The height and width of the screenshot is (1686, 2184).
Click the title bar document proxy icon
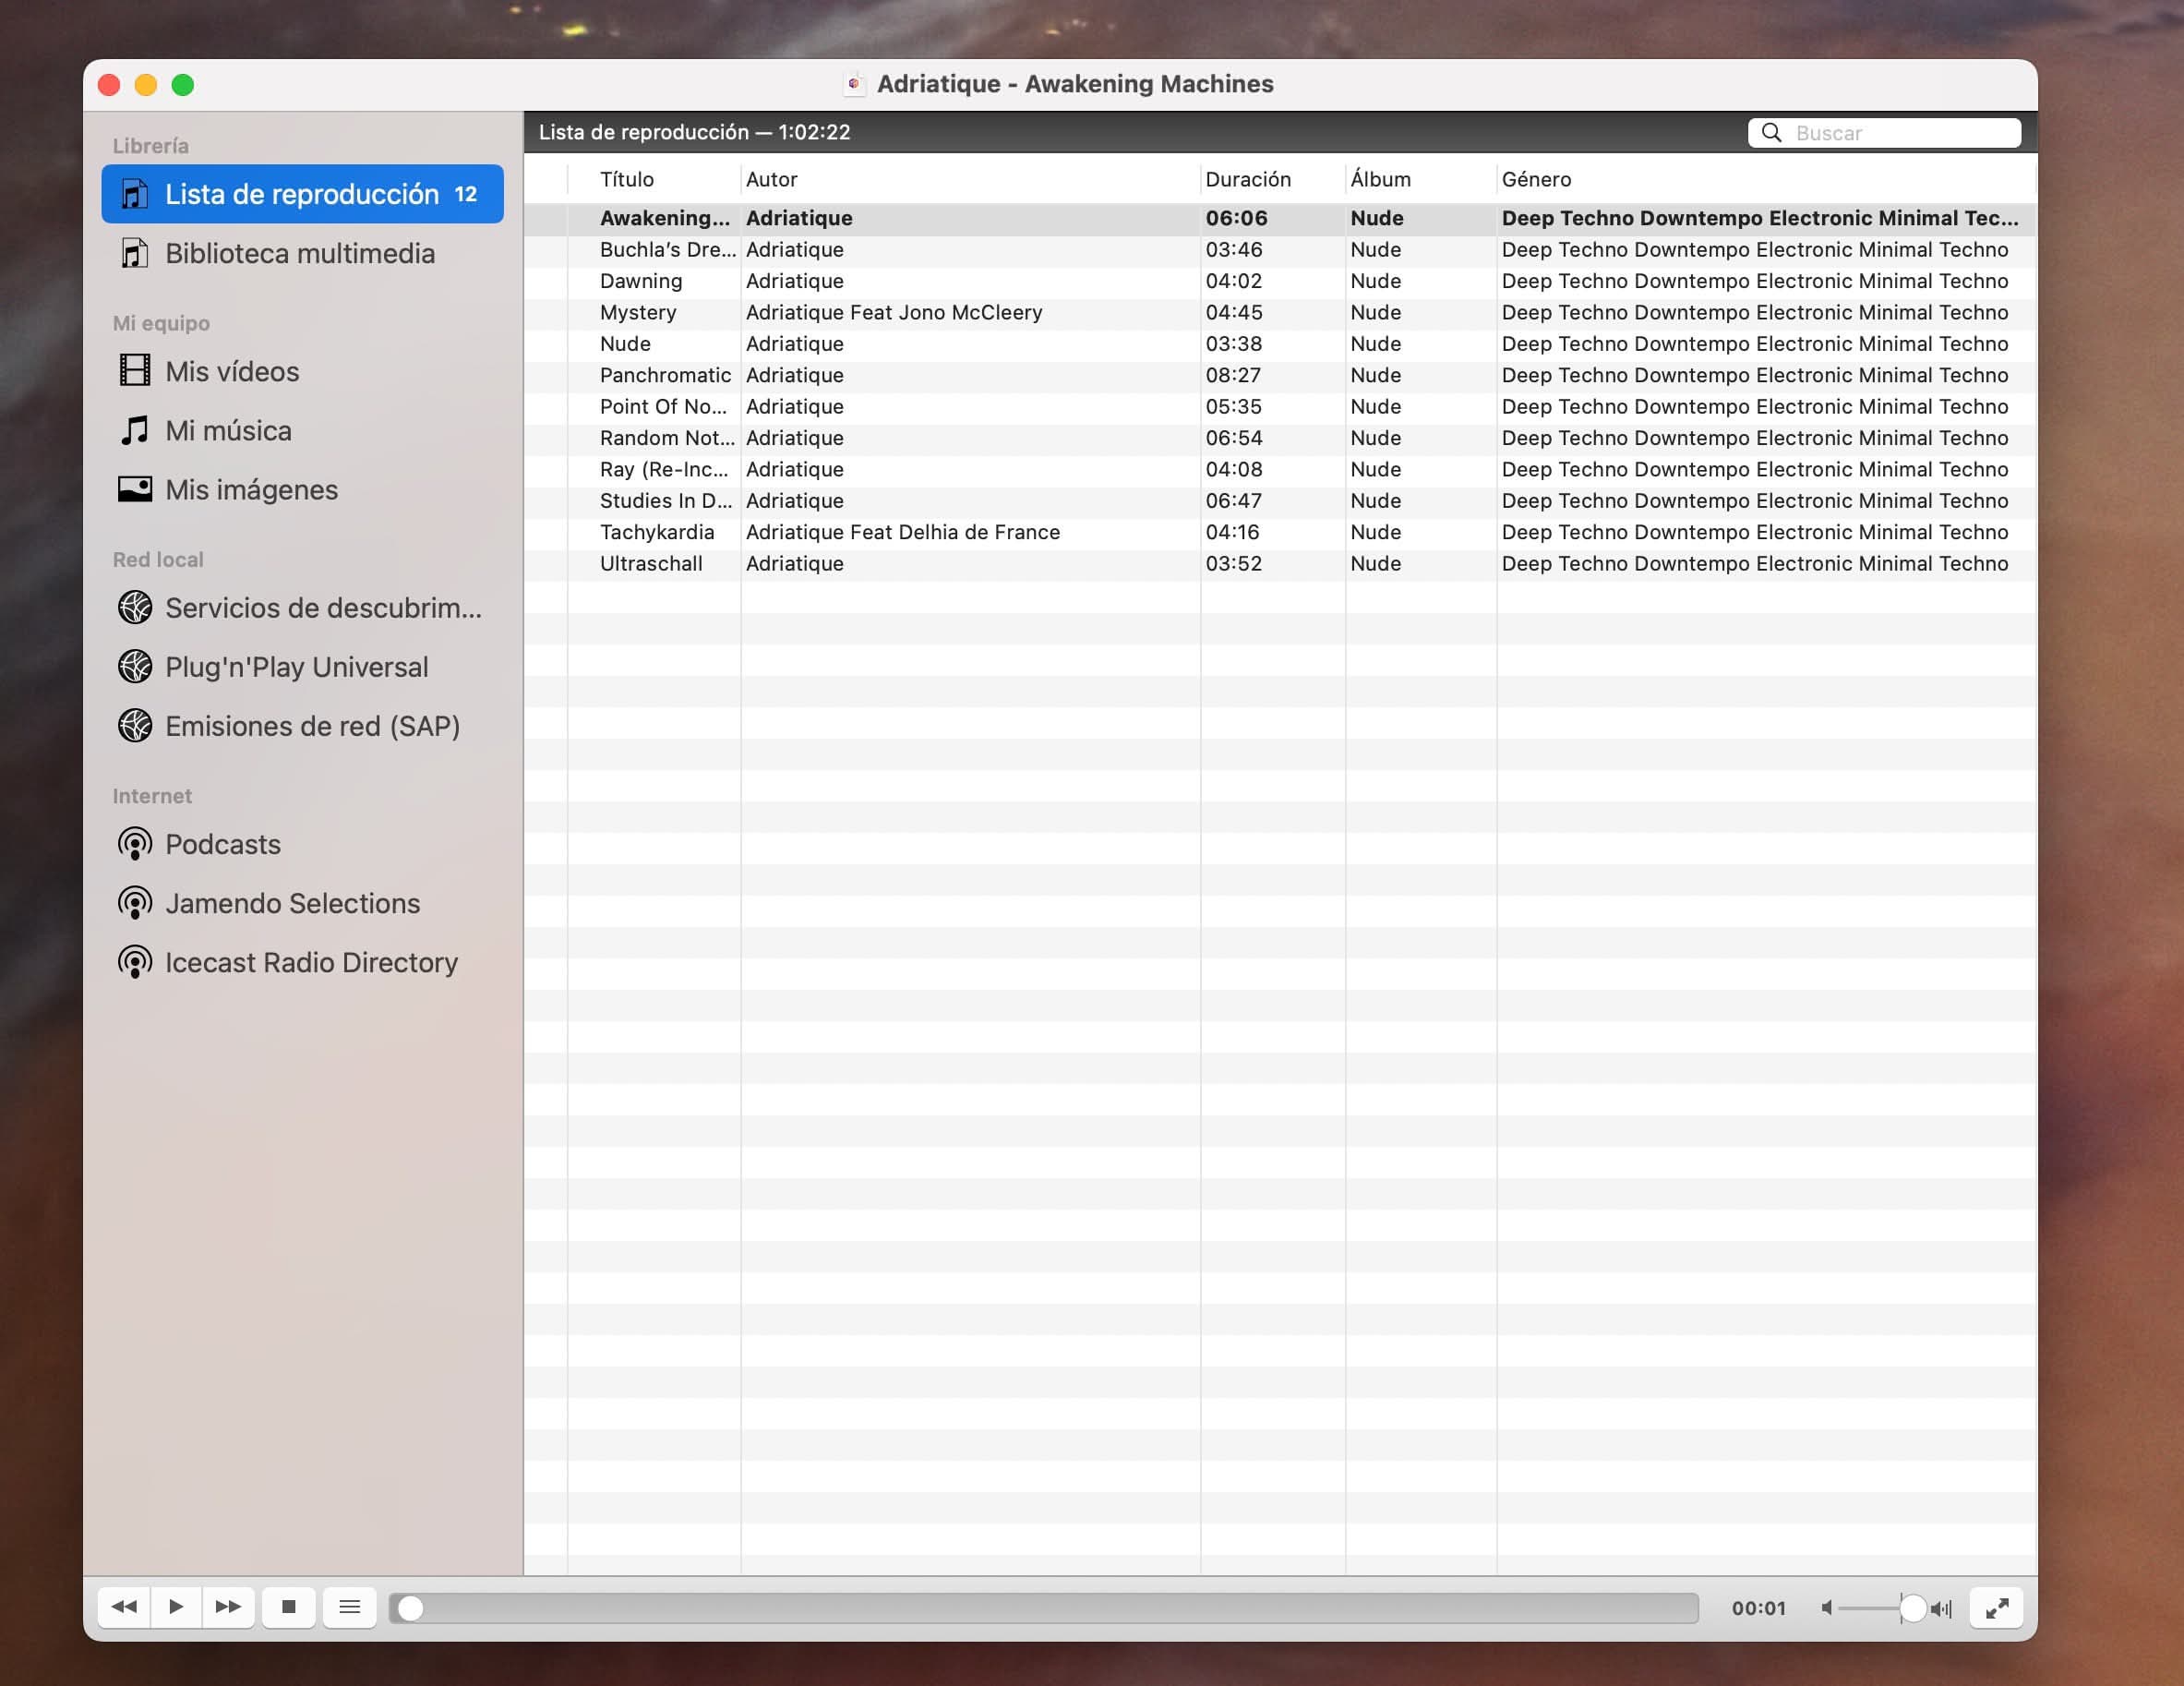(x=854, y=84)
